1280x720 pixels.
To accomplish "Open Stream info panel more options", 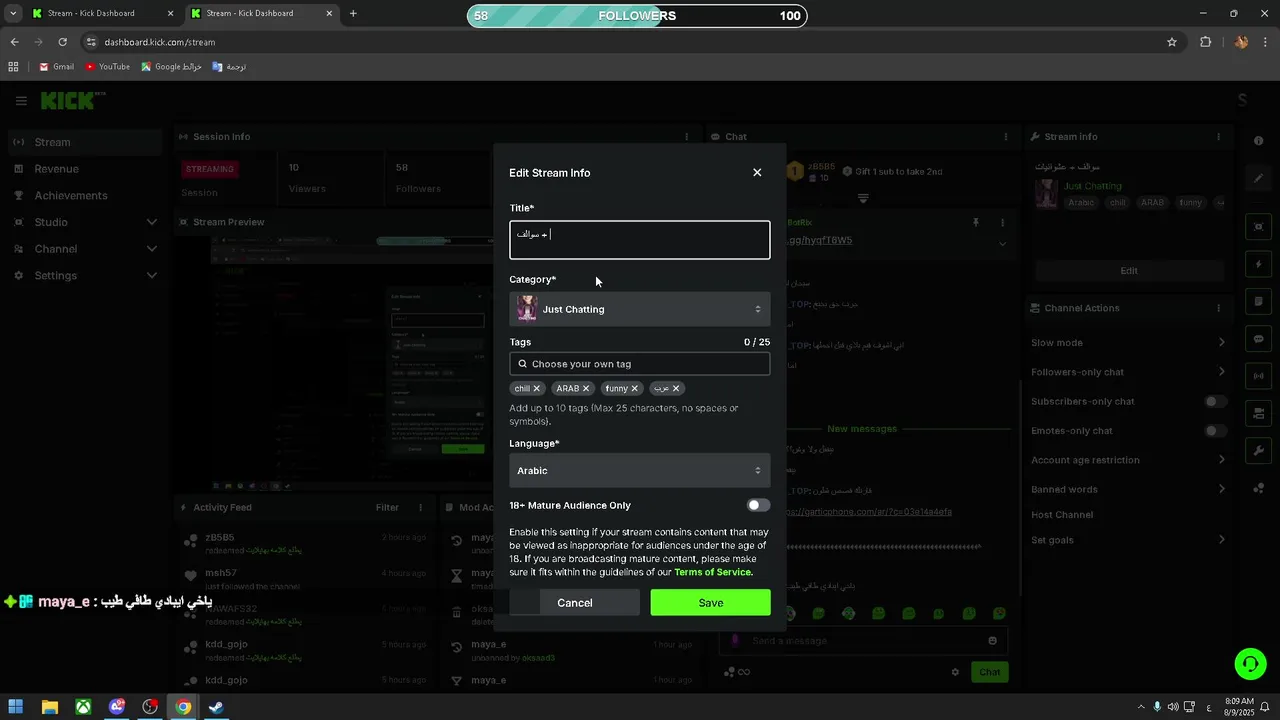I will pyautogui.click(x=1218, y=137).
